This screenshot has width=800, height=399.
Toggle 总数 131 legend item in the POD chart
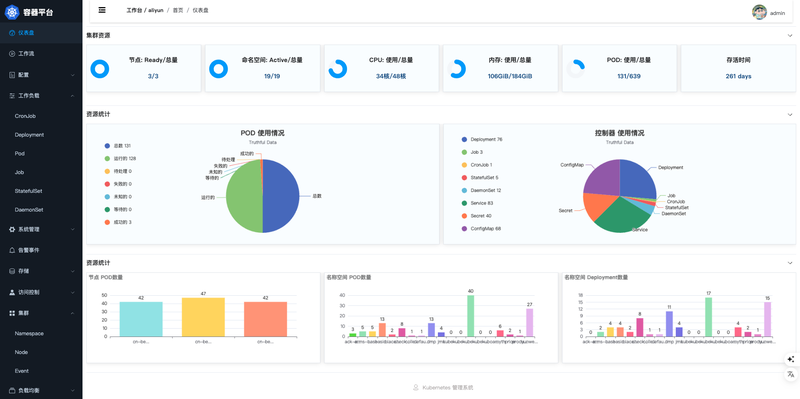pos(117,146)
